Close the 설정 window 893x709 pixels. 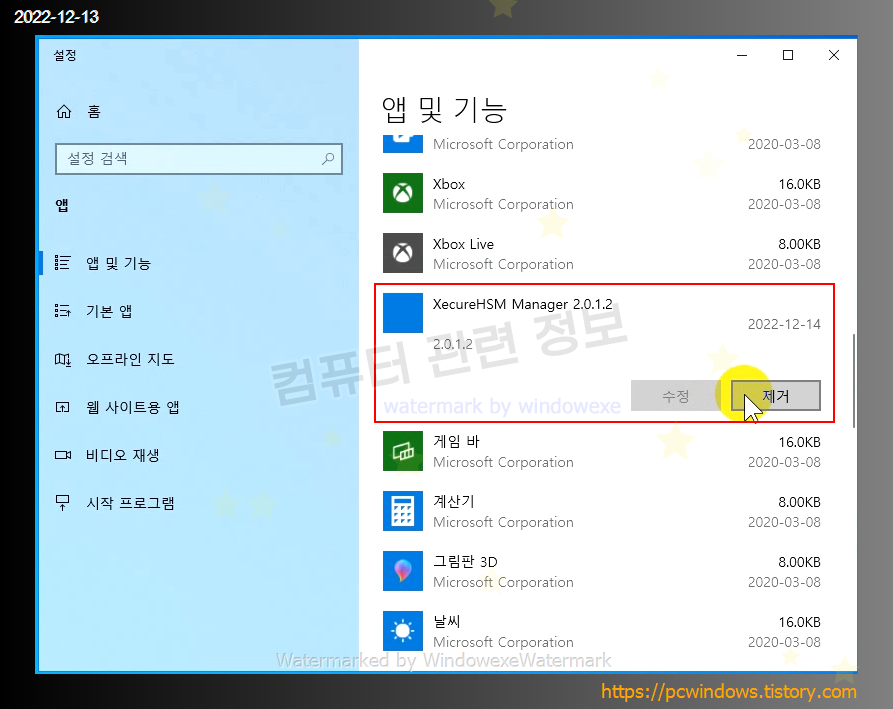click(834, 55)
